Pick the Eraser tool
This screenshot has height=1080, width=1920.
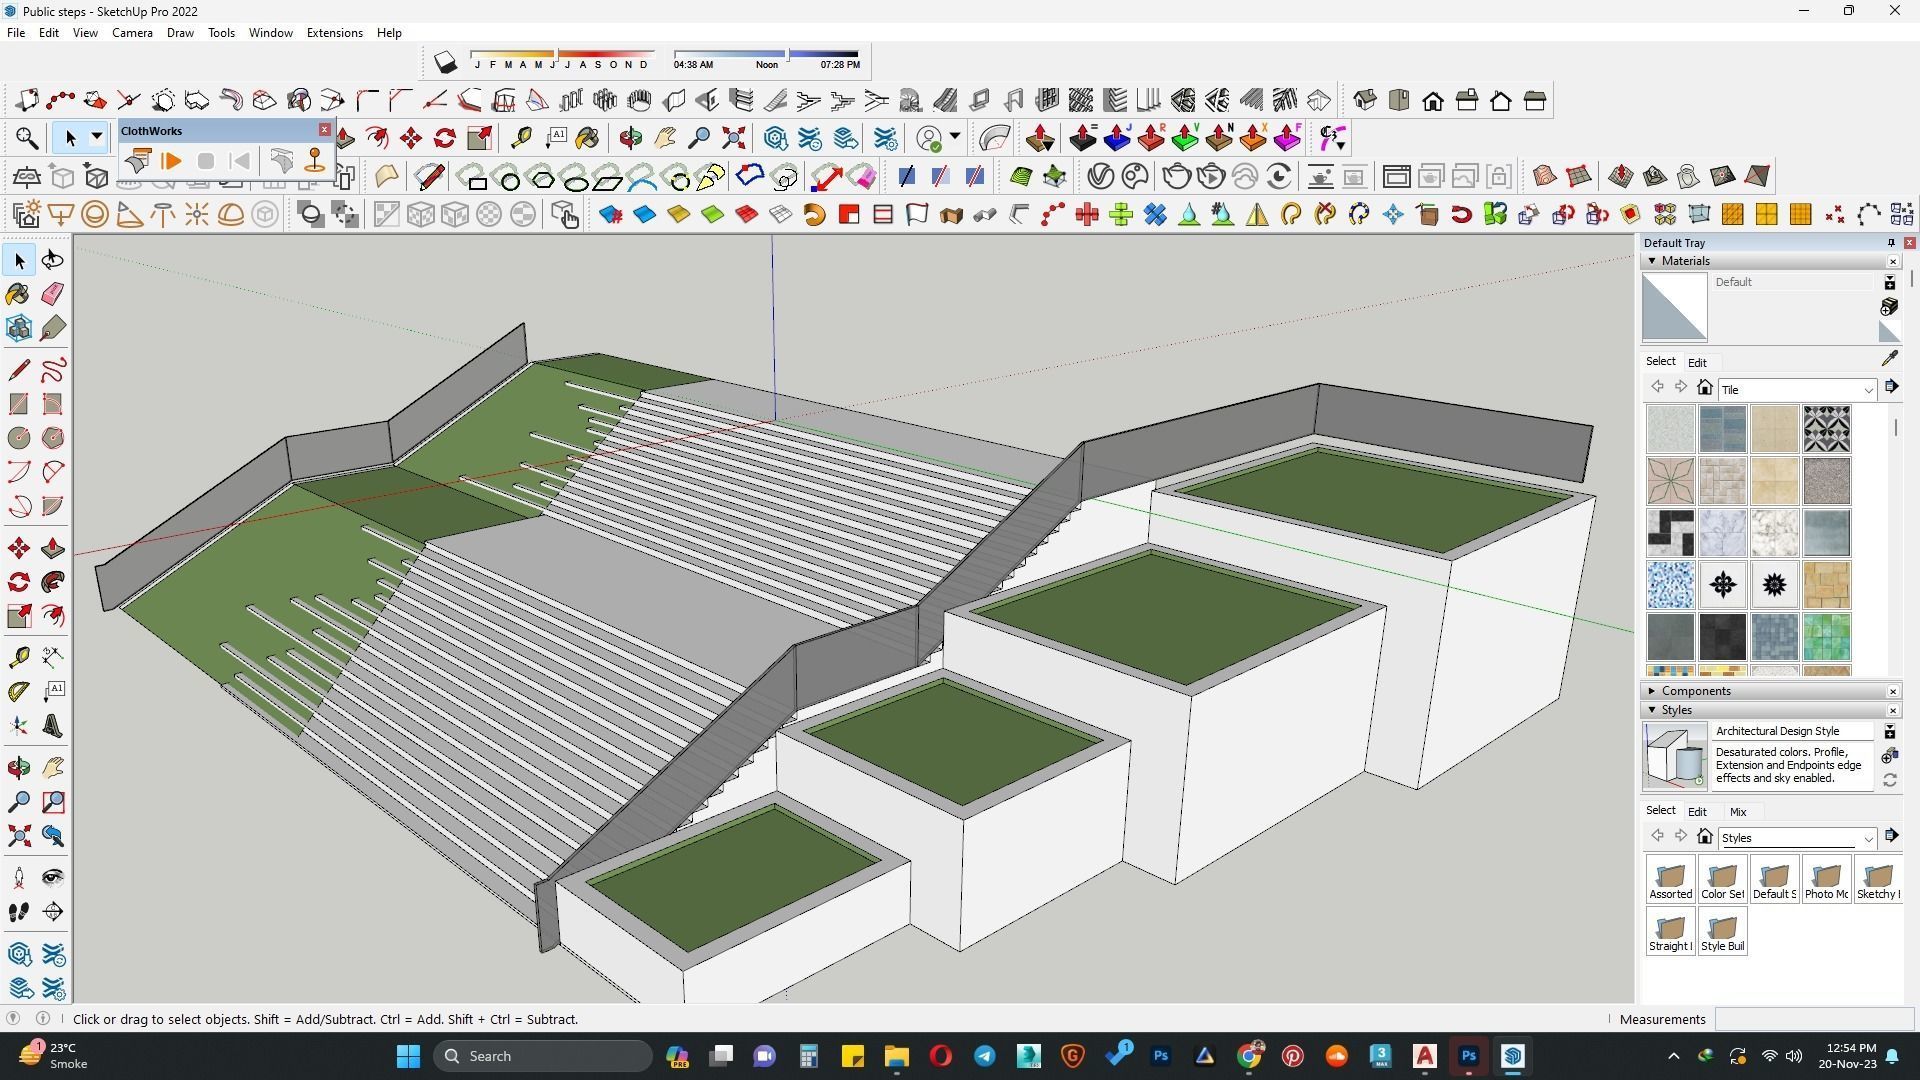[53, 293]
